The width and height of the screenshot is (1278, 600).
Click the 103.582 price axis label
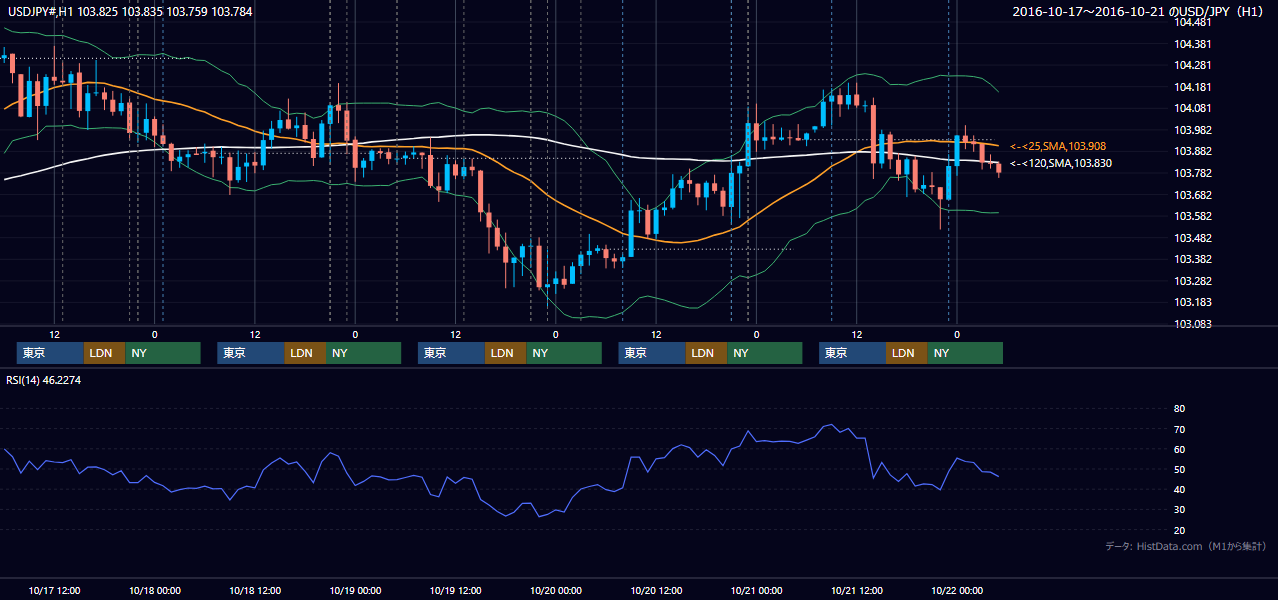pos(1192,217)
